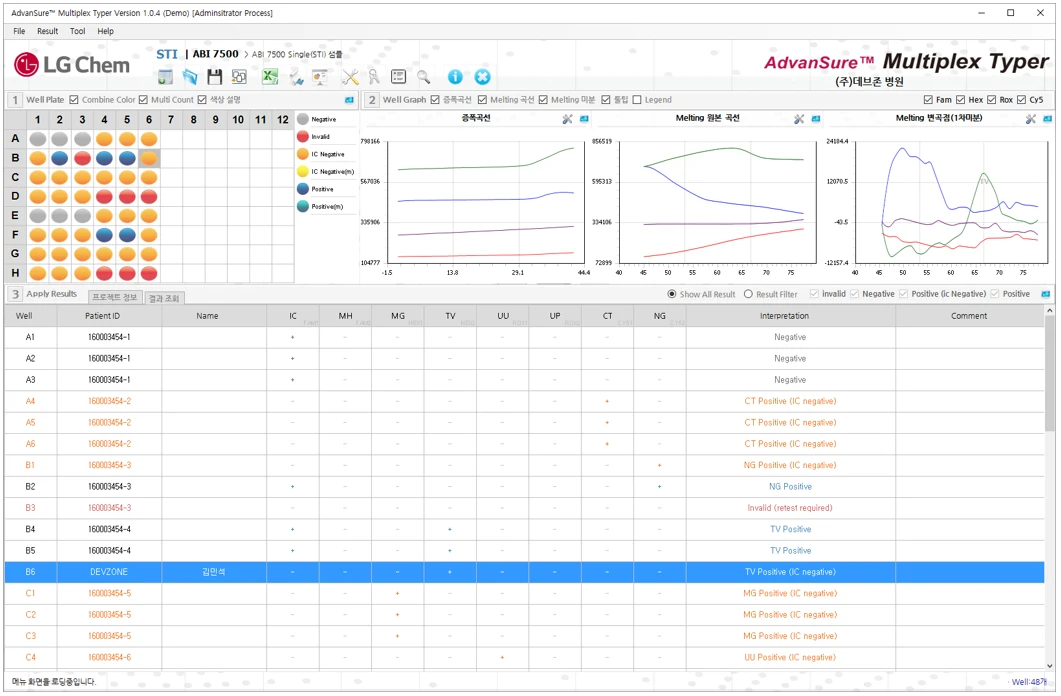Open the Tool menu
The width and height of the screenshot is (1061, 696).
tap(78, 31)
